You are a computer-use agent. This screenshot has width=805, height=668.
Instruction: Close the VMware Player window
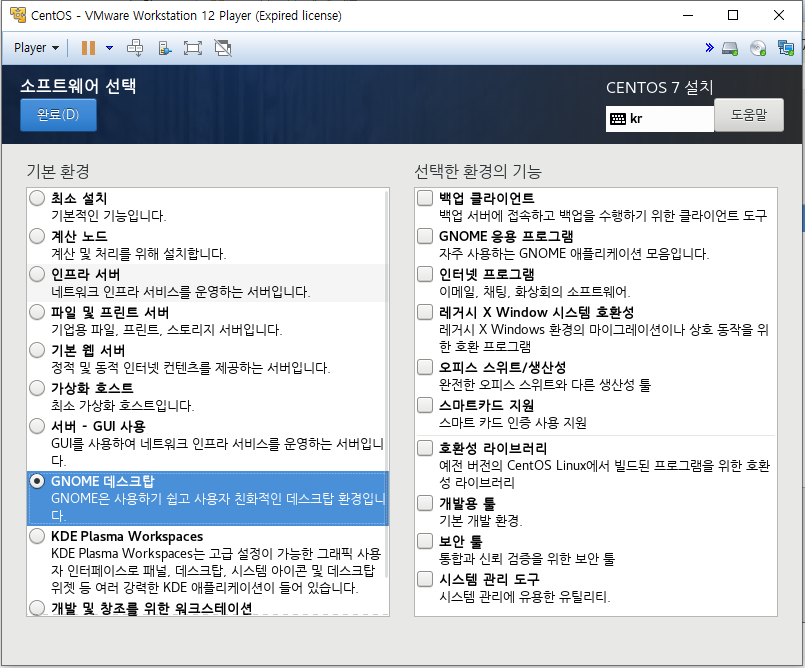click(779, 15)
